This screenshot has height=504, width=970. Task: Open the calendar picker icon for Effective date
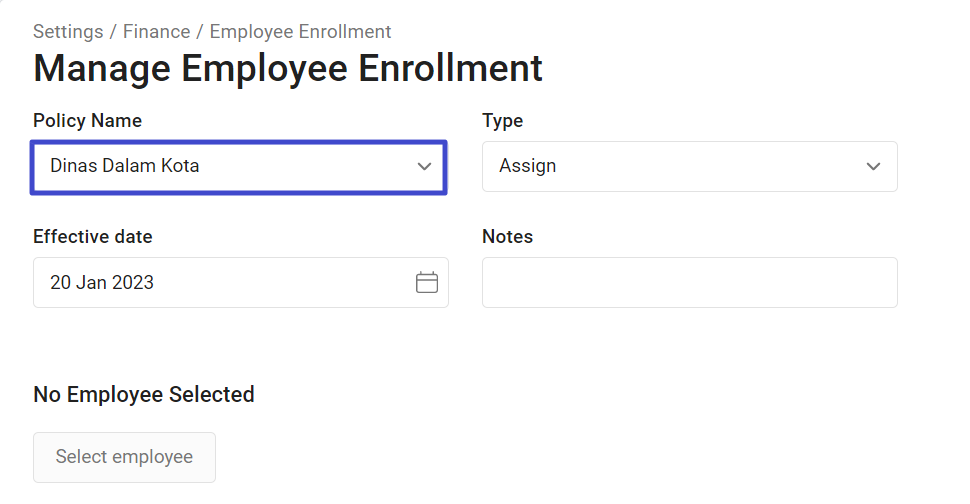pyautogui.click(x=426, y=283)
